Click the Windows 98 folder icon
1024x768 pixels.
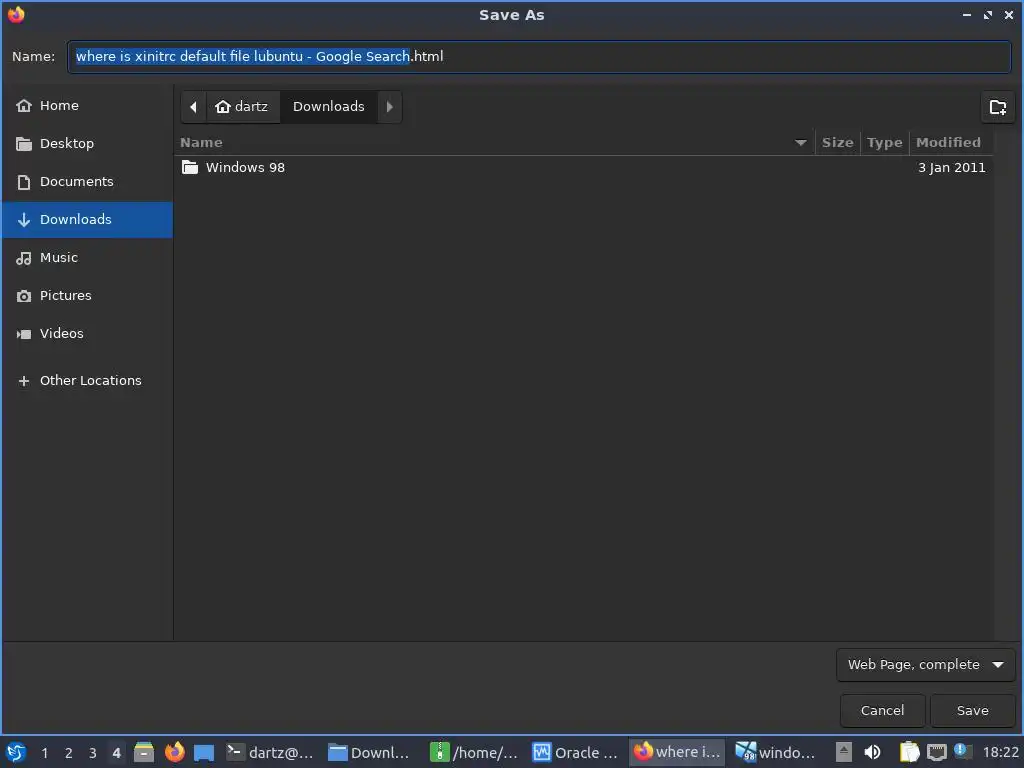(x=190, y=167)
